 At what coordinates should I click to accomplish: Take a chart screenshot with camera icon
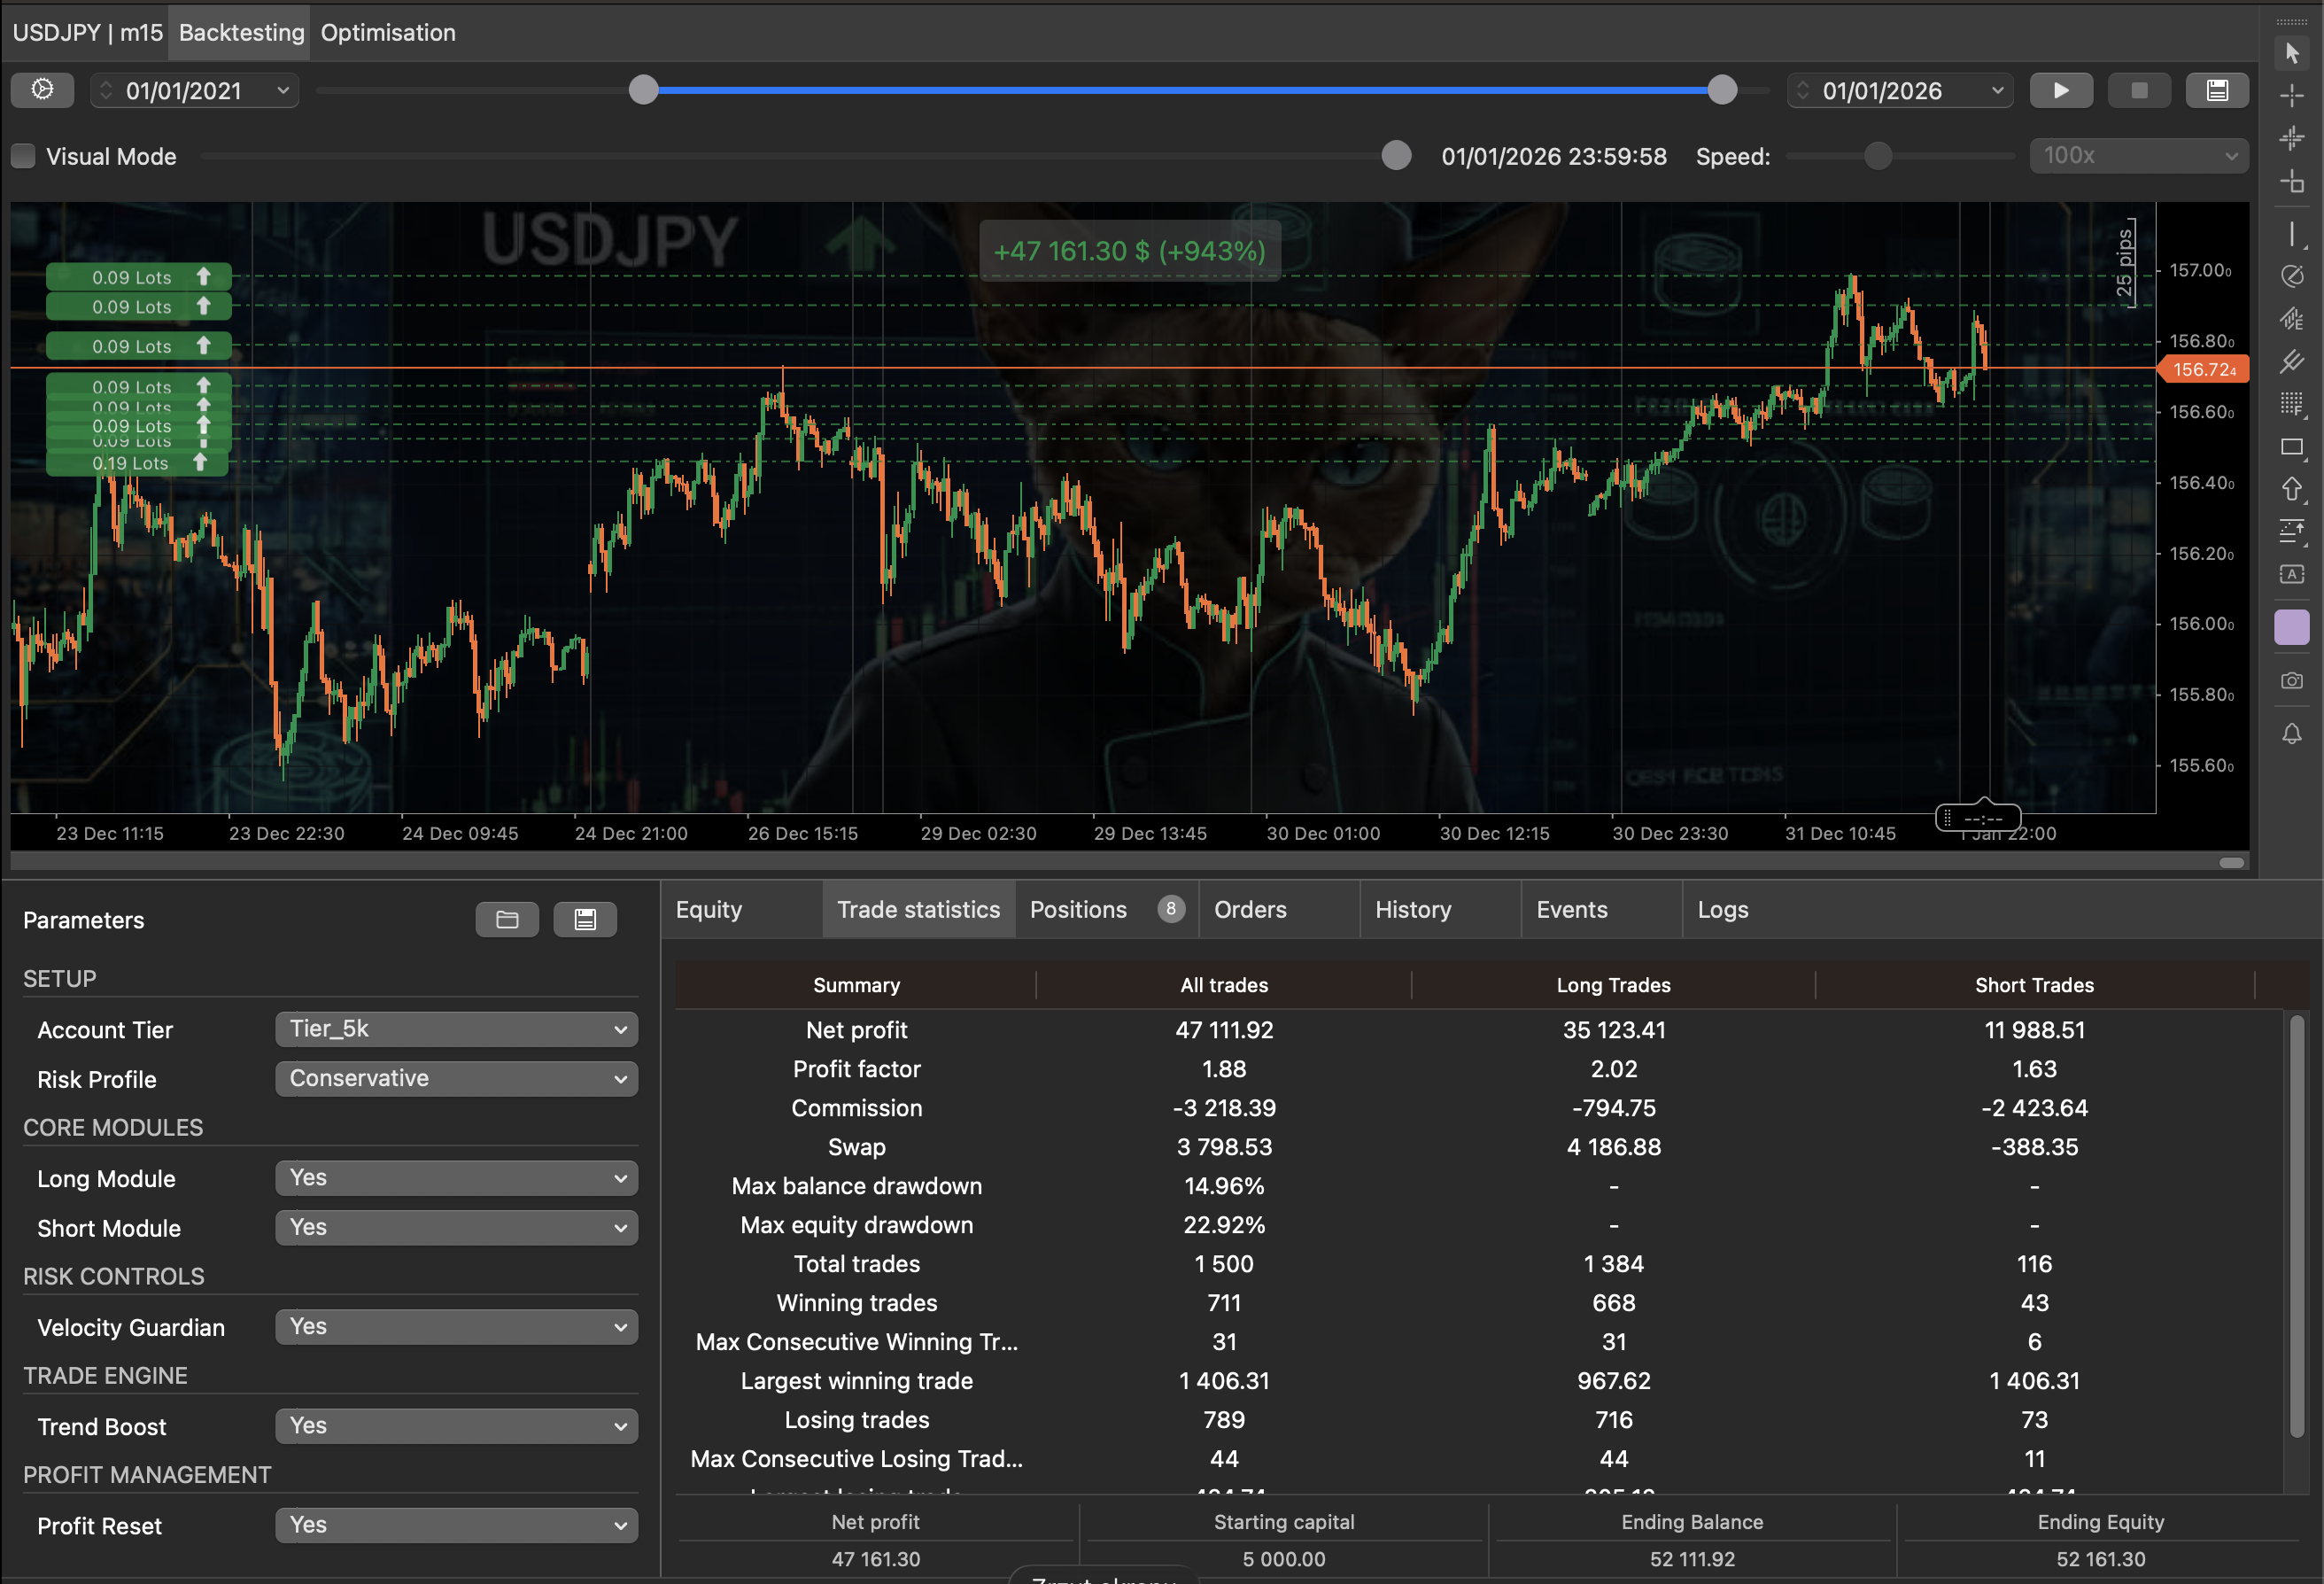click(x=2293, y=681)
